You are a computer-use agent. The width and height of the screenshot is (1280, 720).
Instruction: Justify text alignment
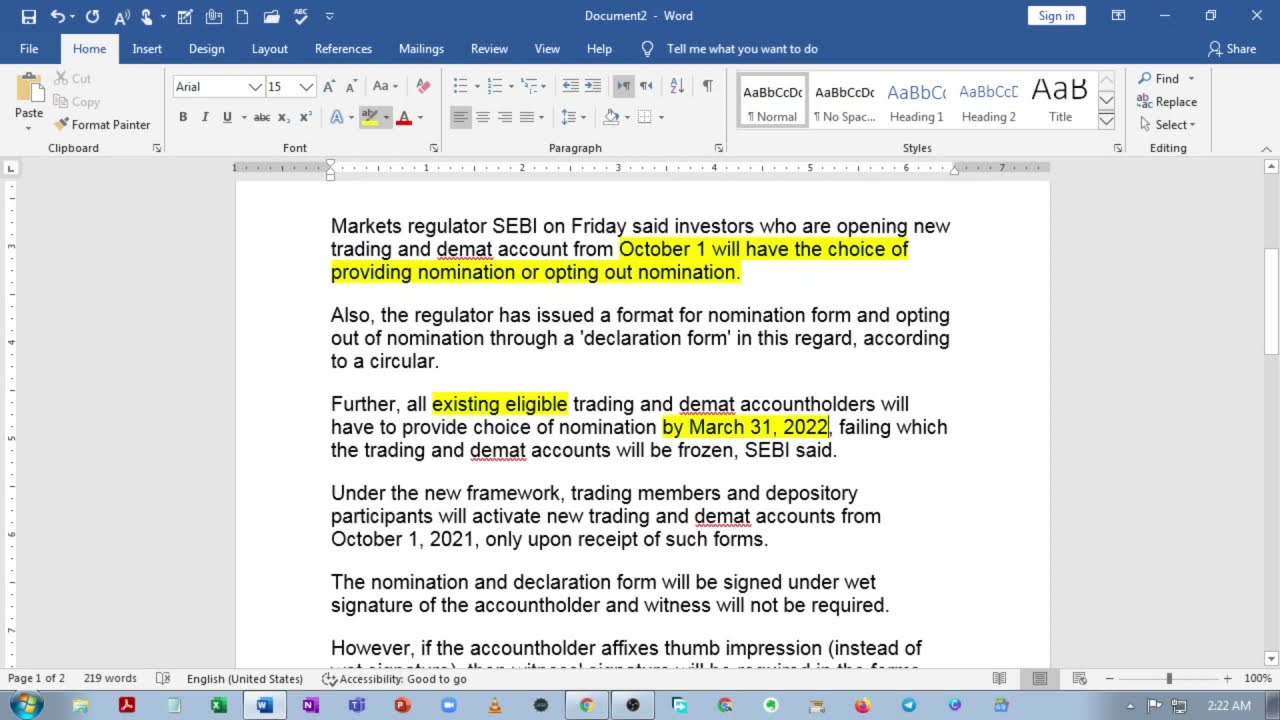click(526, 117)
